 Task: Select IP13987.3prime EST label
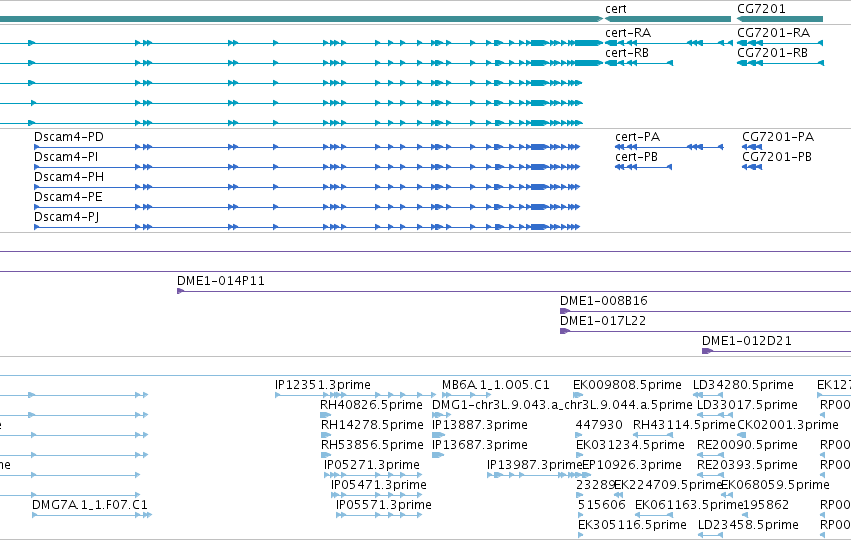tap(535, 465)
